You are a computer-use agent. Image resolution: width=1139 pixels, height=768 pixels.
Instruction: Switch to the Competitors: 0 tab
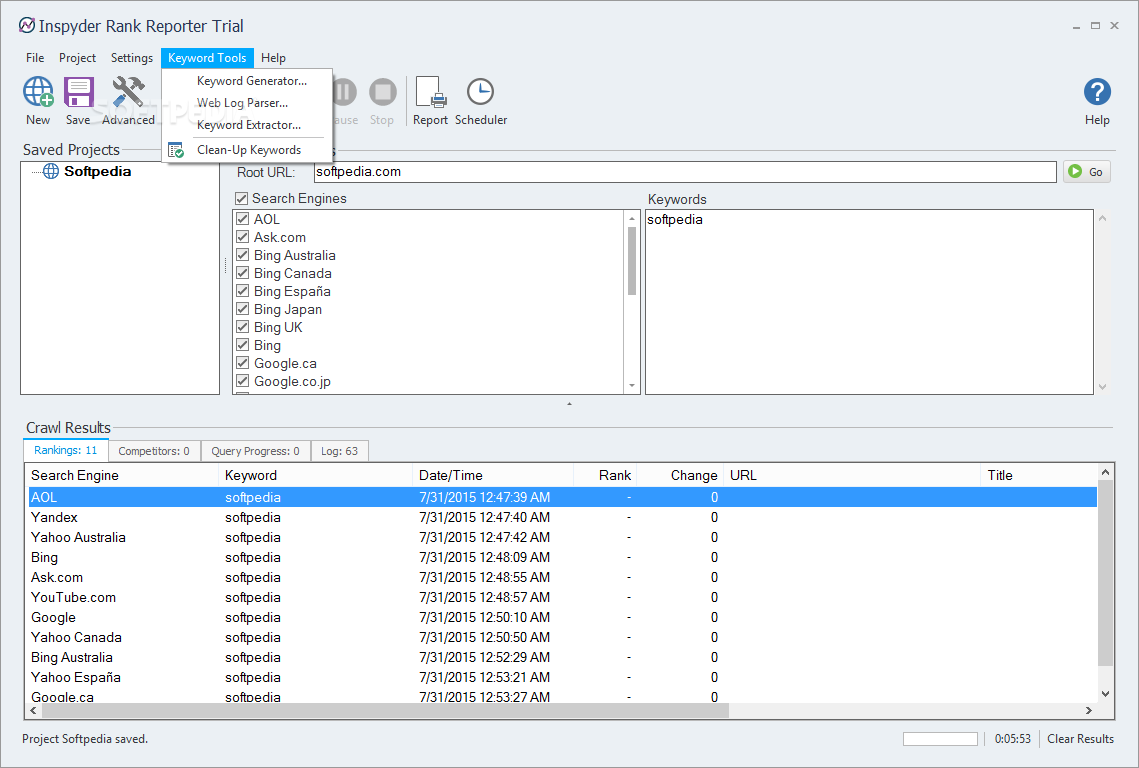(154, 451)
